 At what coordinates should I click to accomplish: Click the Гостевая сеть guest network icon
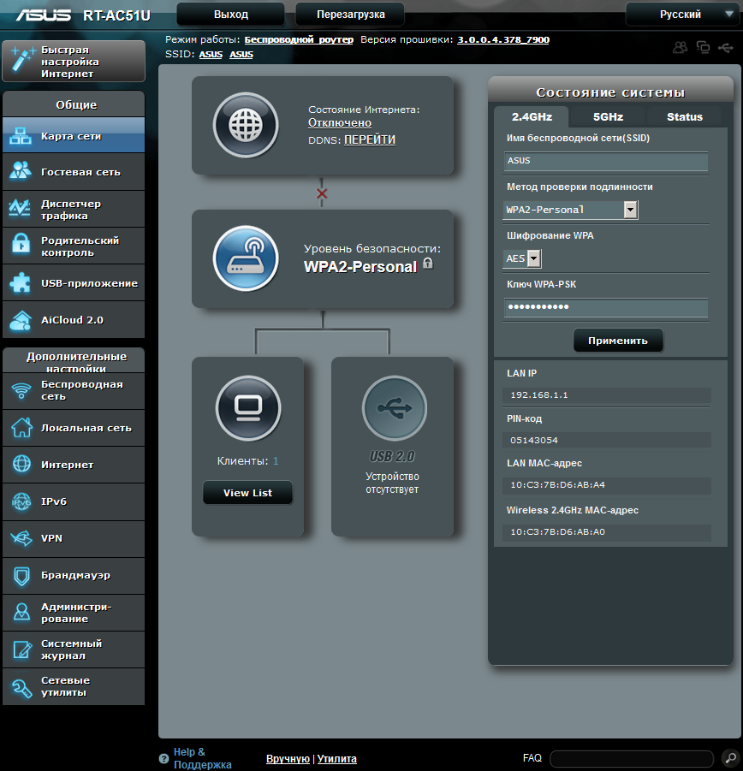(21, 171)
